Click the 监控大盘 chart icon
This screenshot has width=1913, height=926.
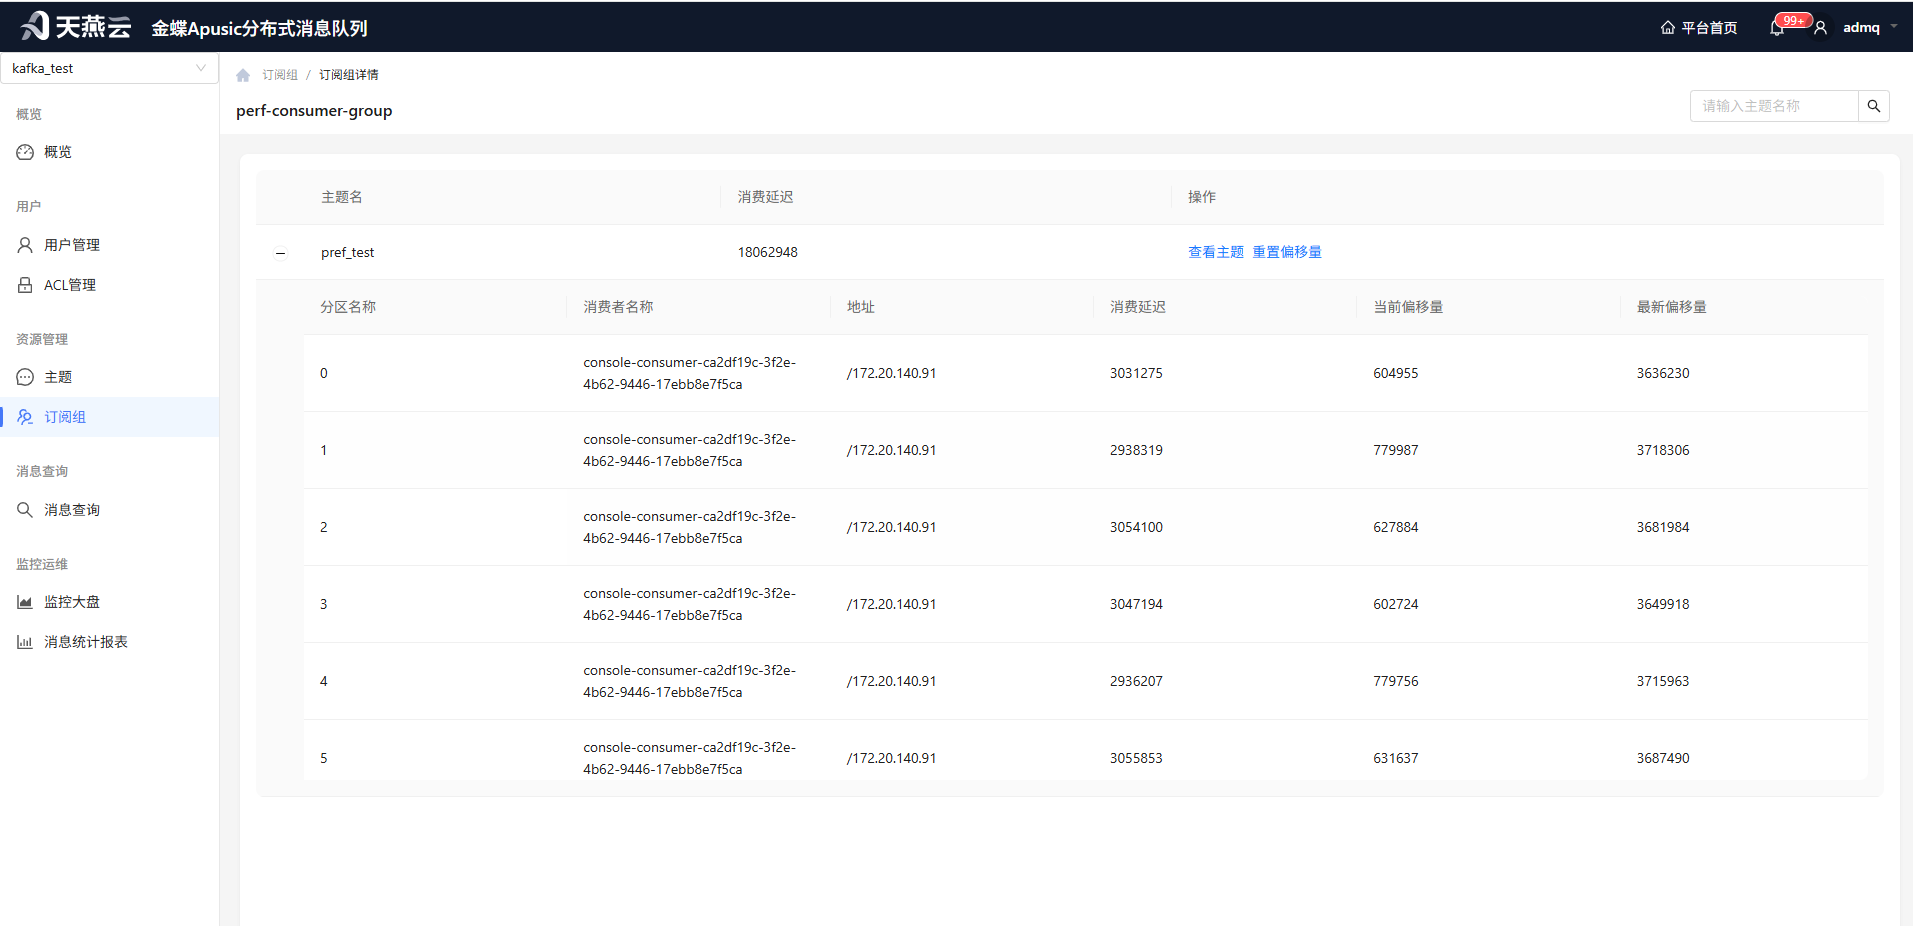click(25, 602)
